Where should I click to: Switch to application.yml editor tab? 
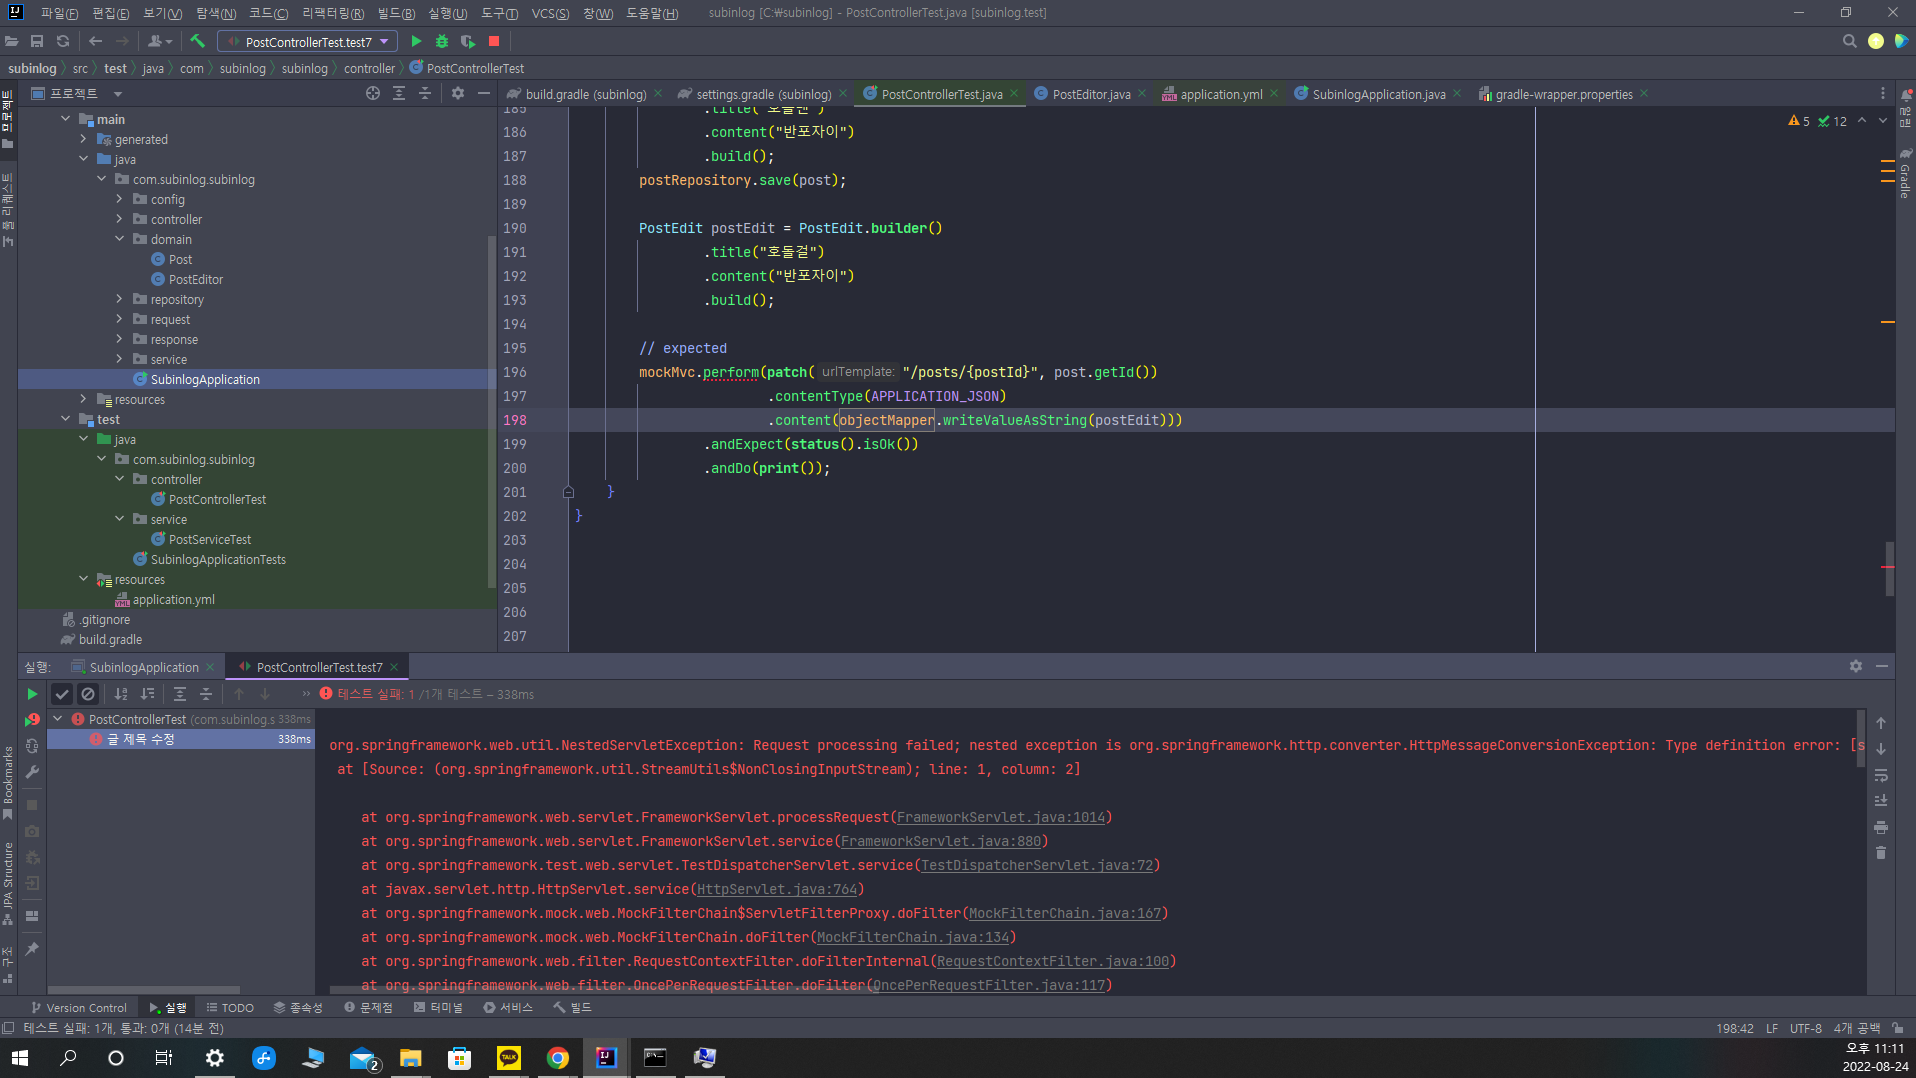click(1220, 94)
